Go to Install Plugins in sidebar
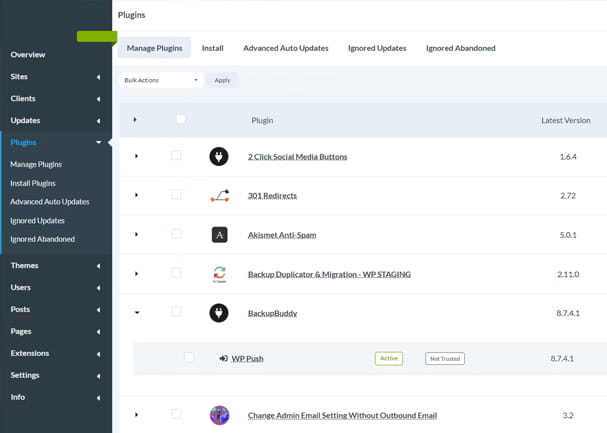 [33, 183]
